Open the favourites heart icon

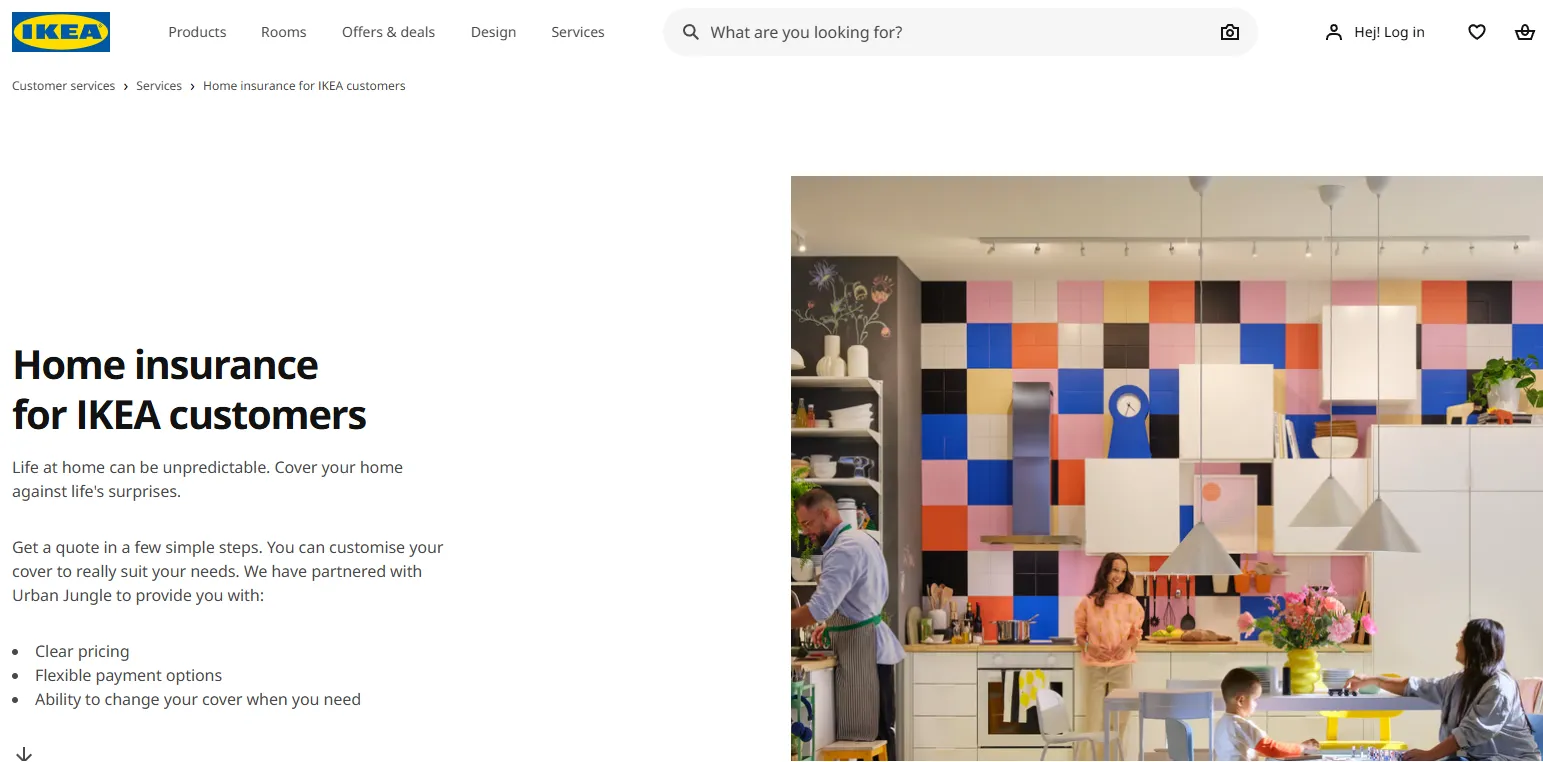1477,32
